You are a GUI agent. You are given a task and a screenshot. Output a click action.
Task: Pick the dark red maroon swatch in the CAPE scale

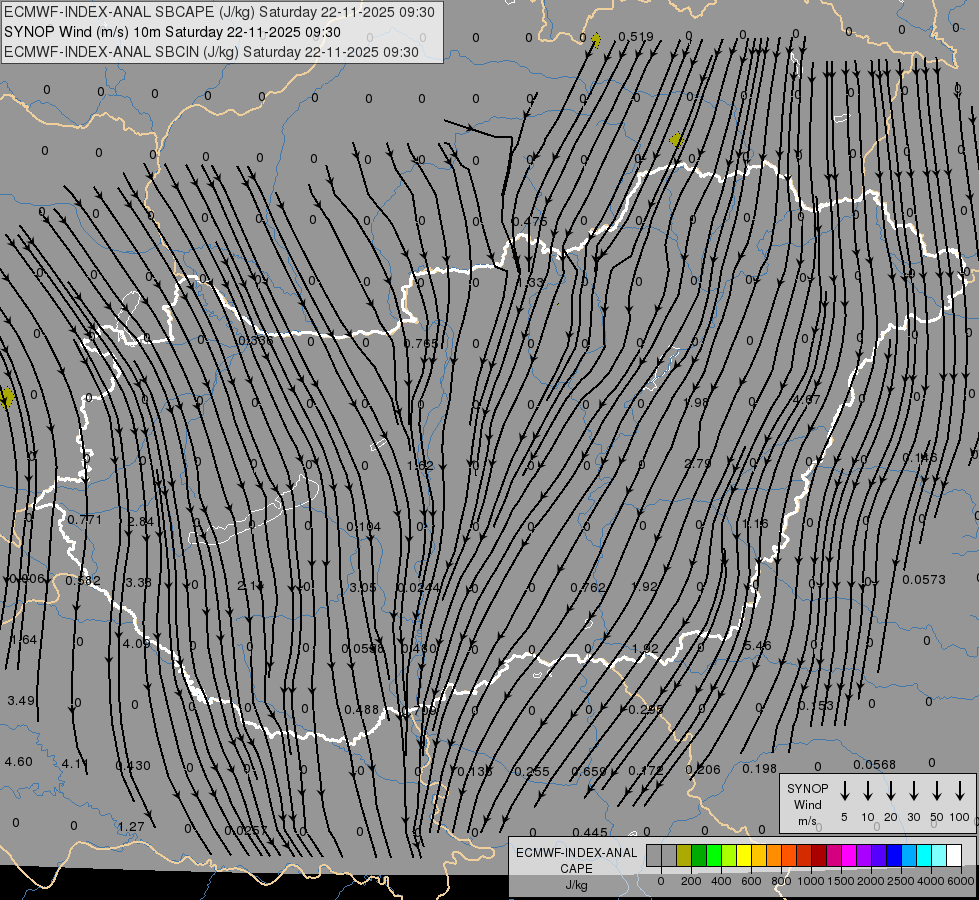[819, 855]
